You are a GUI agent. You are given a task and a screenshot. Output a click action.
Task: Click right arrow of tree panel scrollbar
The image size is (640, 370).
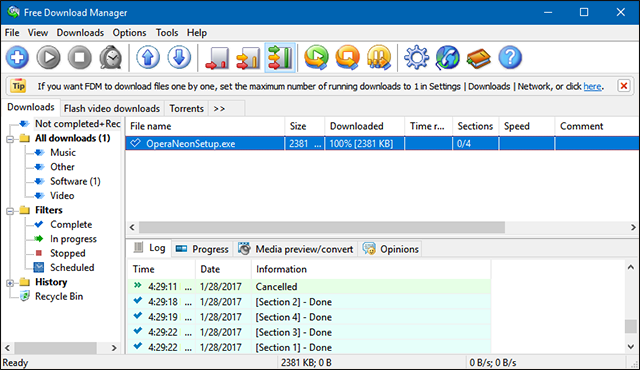(x=114, y=348)
